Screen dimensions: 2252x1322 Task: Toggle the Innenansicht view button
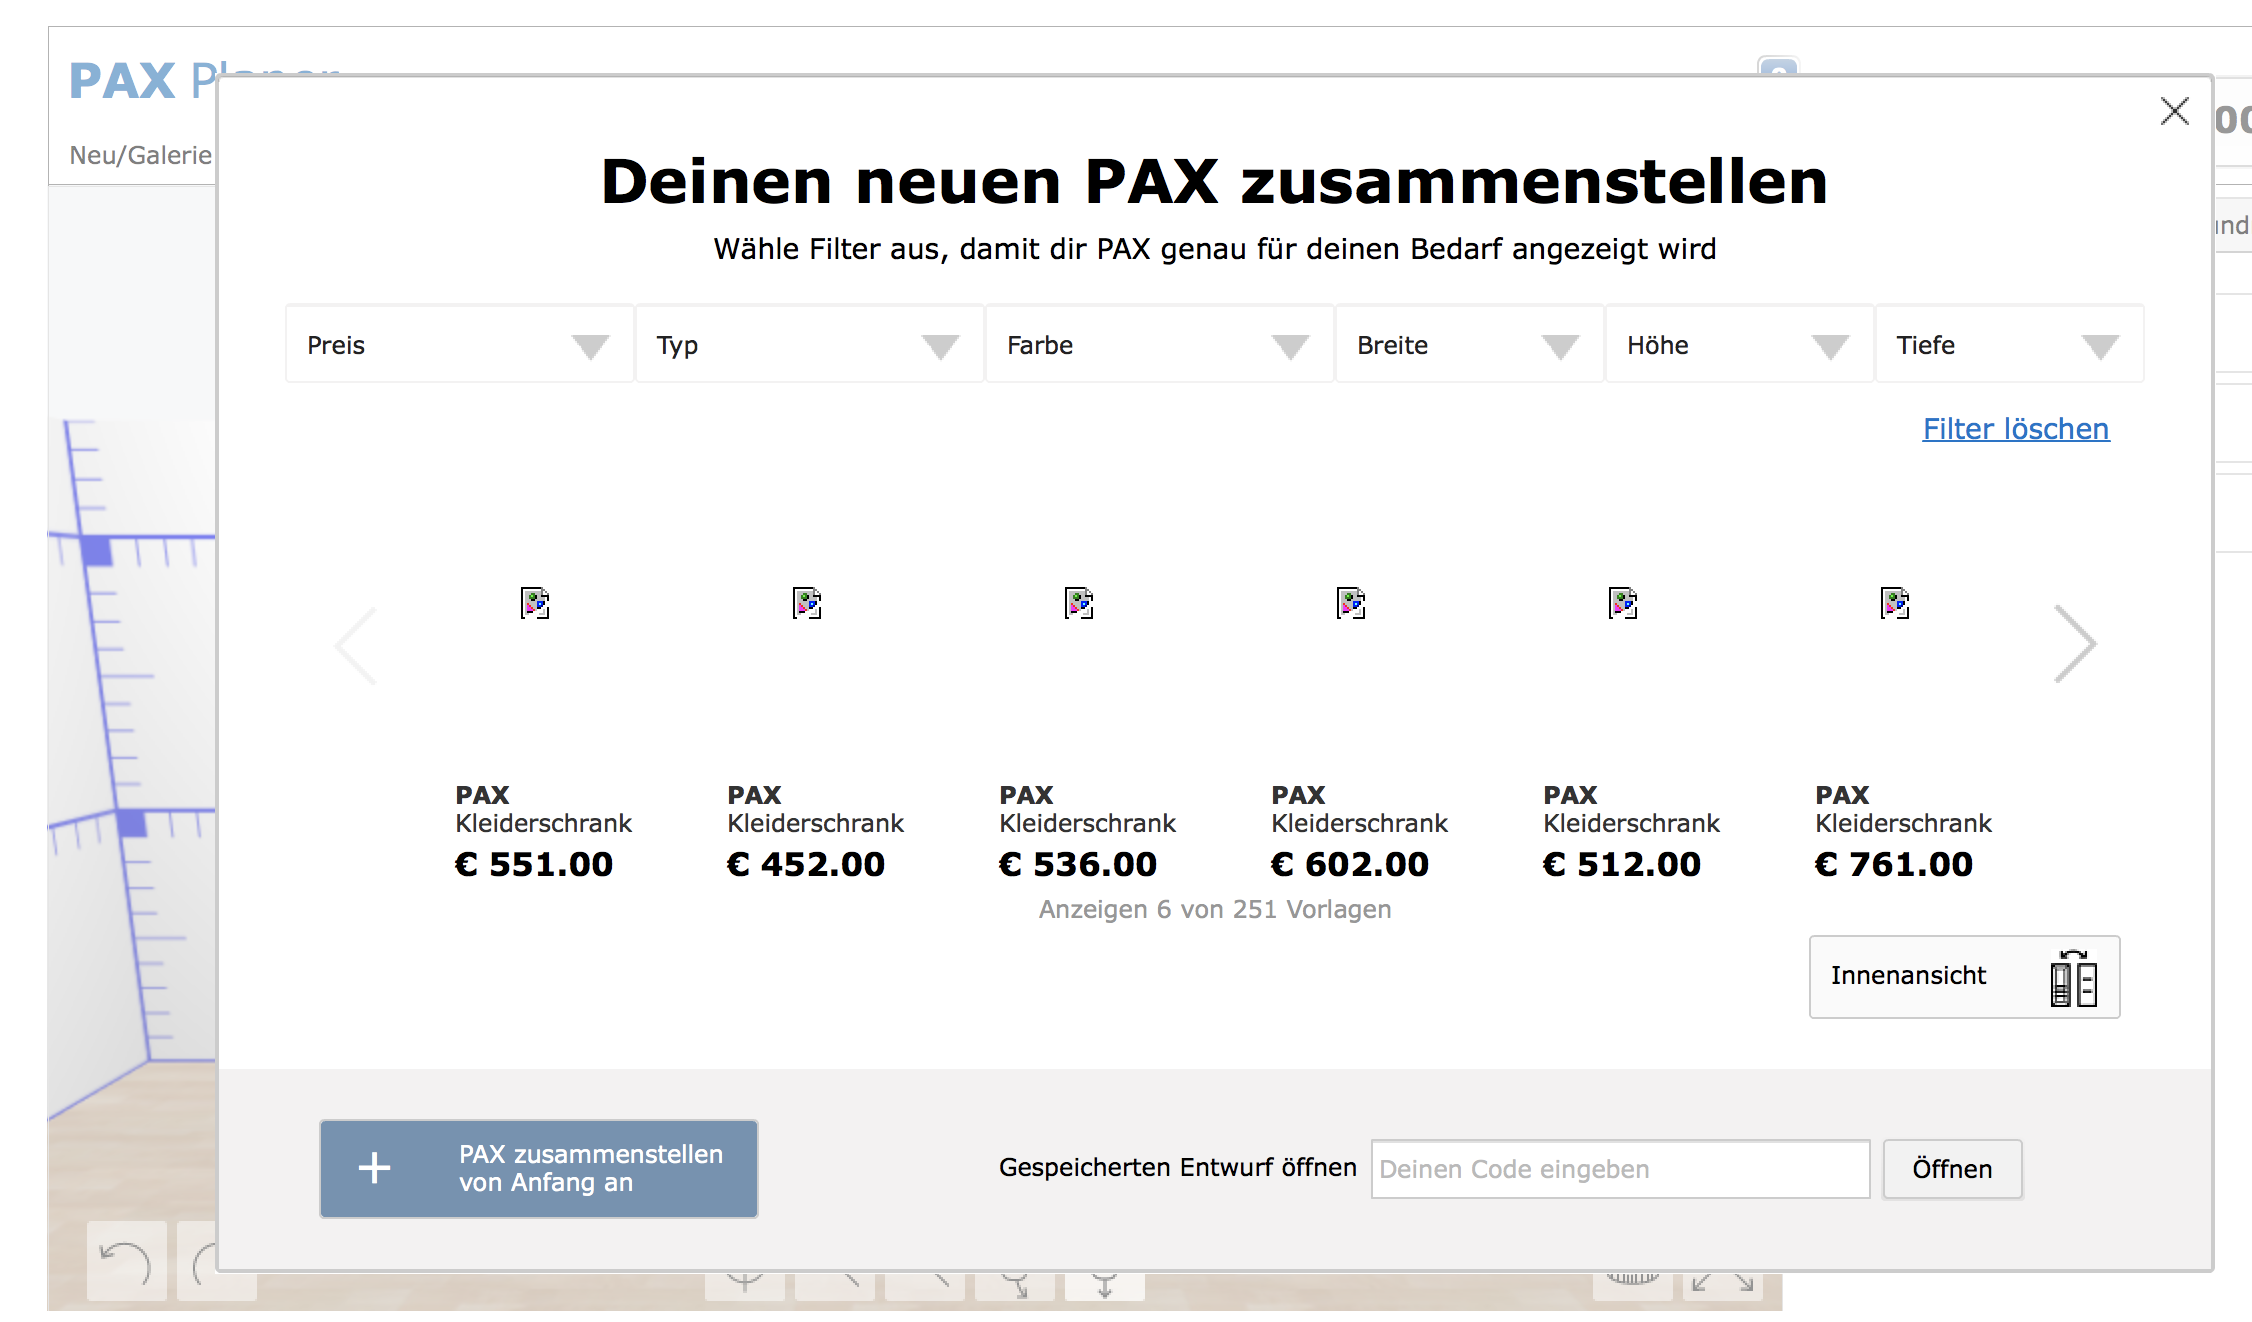[x=1964, y=977]
